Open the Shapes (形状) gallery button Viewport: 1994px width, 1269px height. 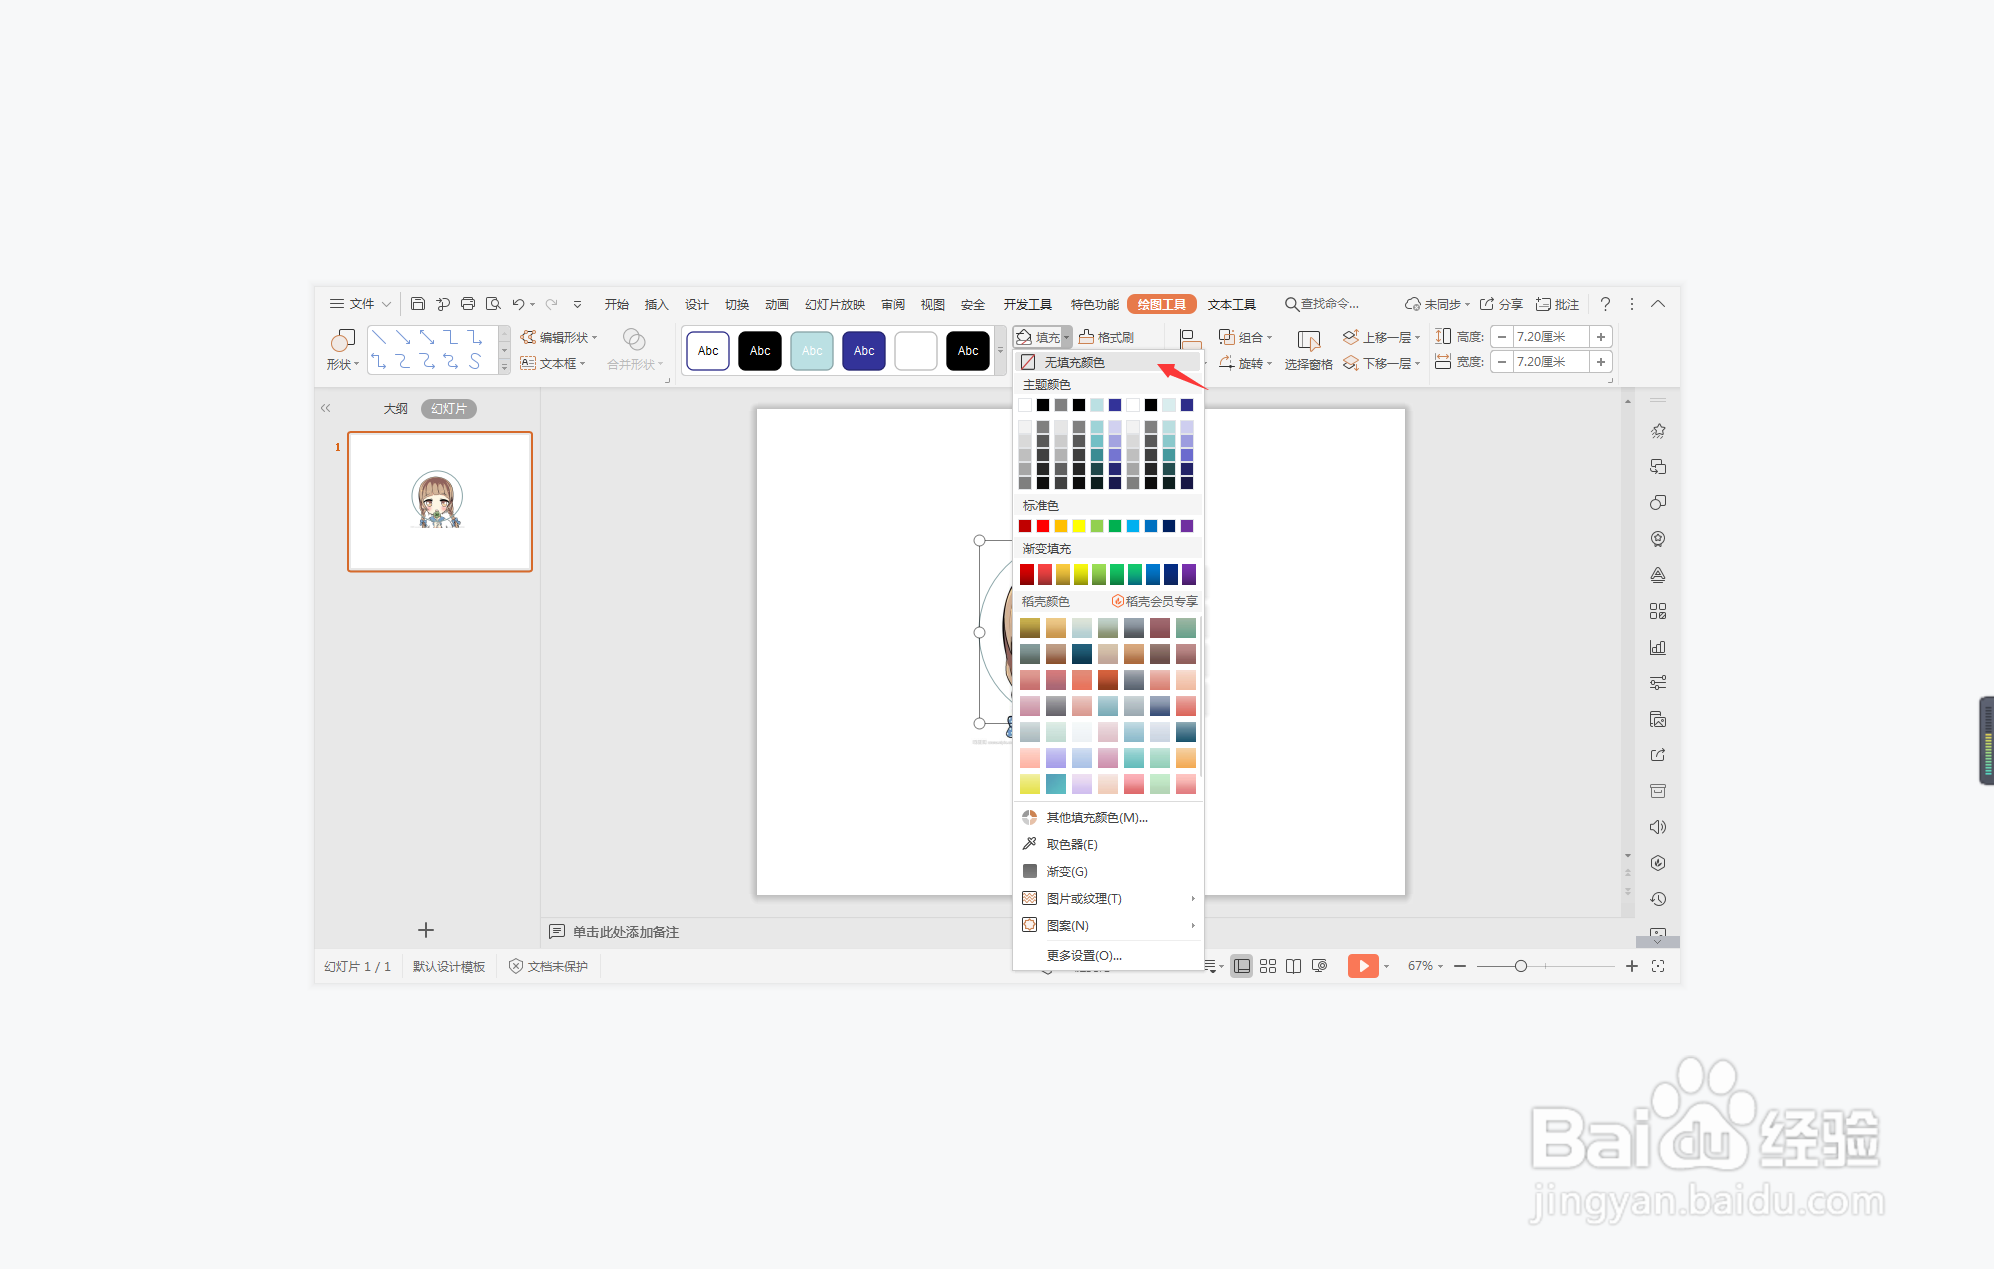(342, 350)
